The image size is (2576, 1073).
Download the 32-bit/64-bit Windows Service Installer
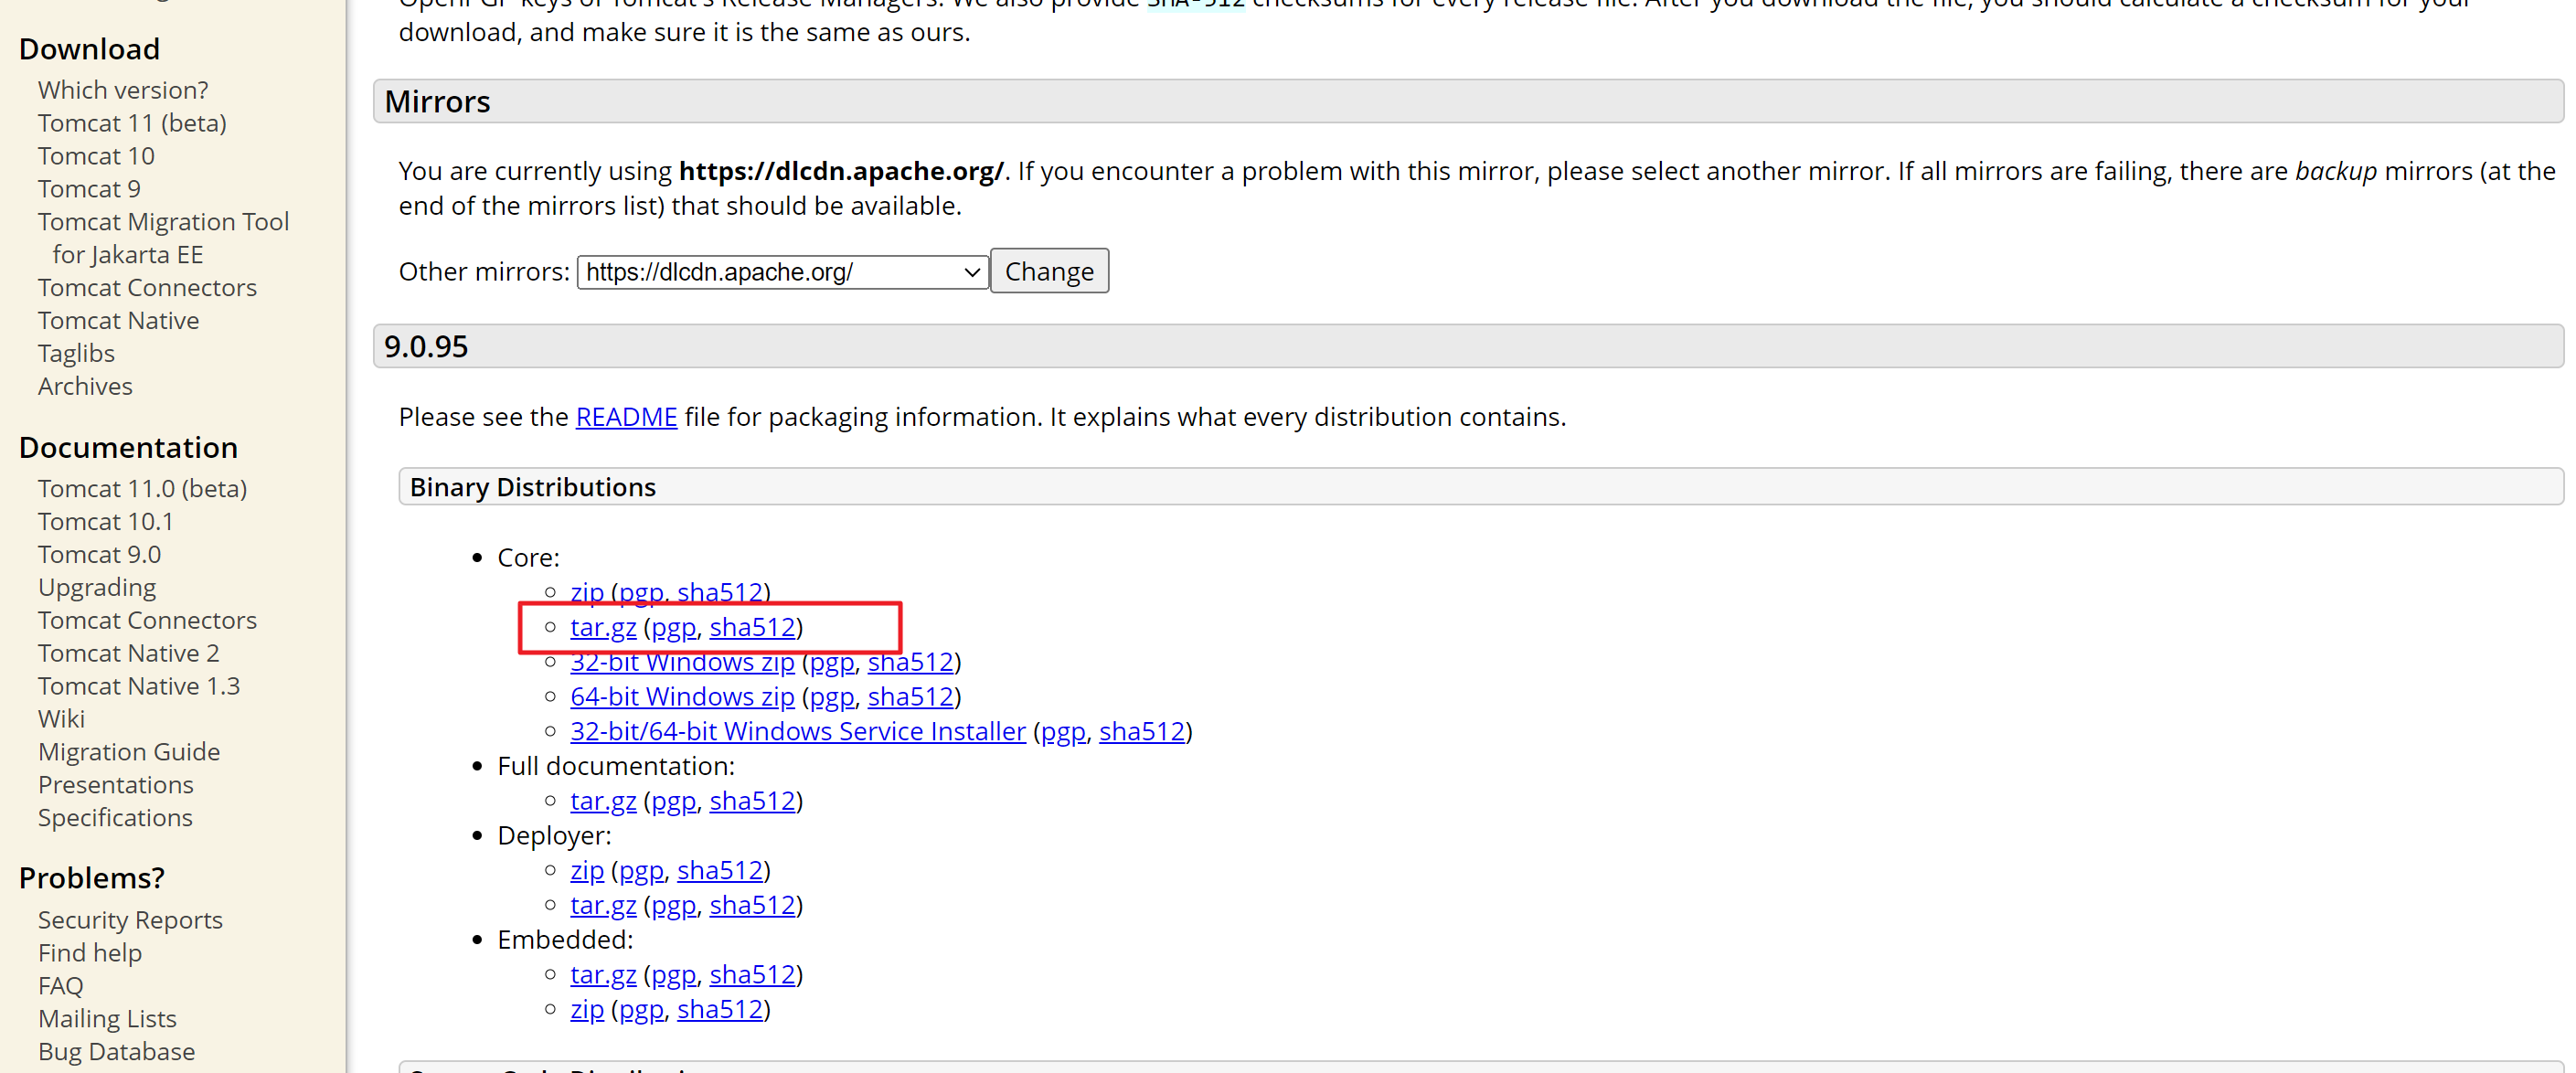coord(797,731)
